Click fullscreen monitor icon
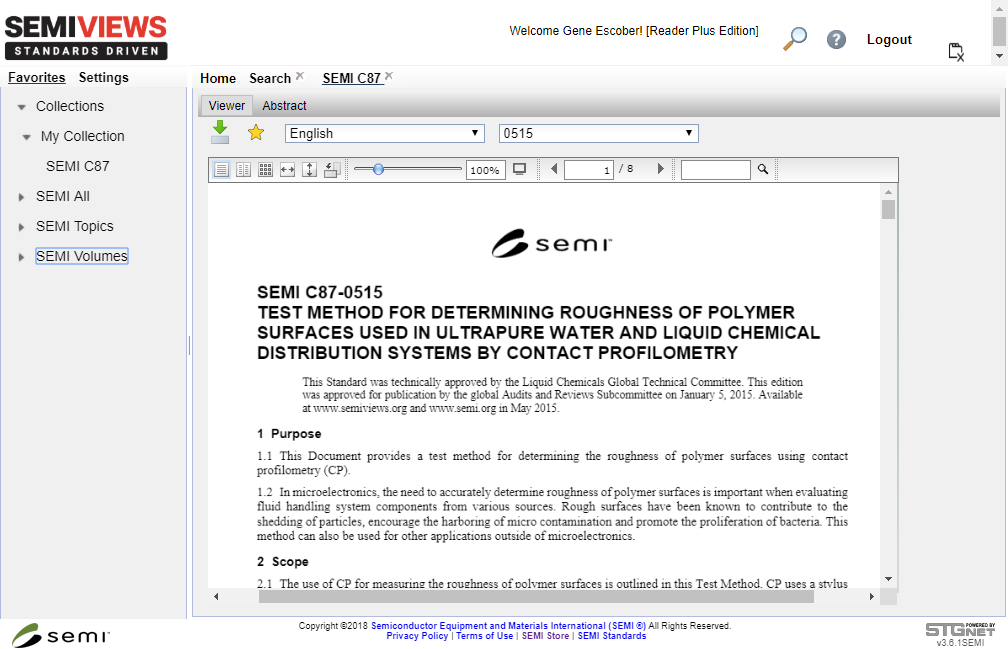The height and width of the screenshot is (649, 1008). (519, 169)
